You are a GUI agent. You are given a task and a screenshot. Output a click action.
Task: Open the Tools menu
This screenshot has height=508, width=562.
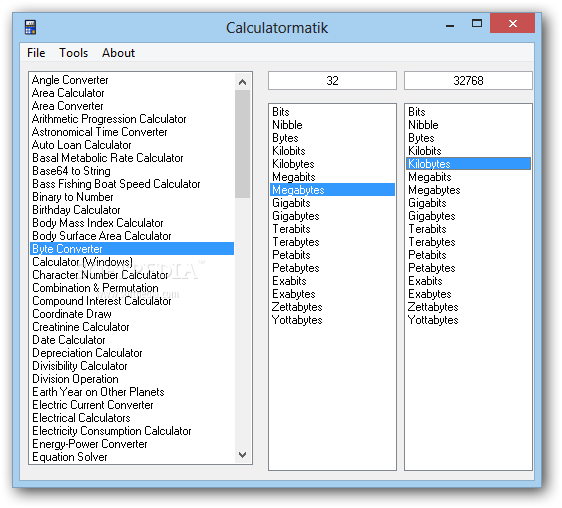click(x=73, y=53)
